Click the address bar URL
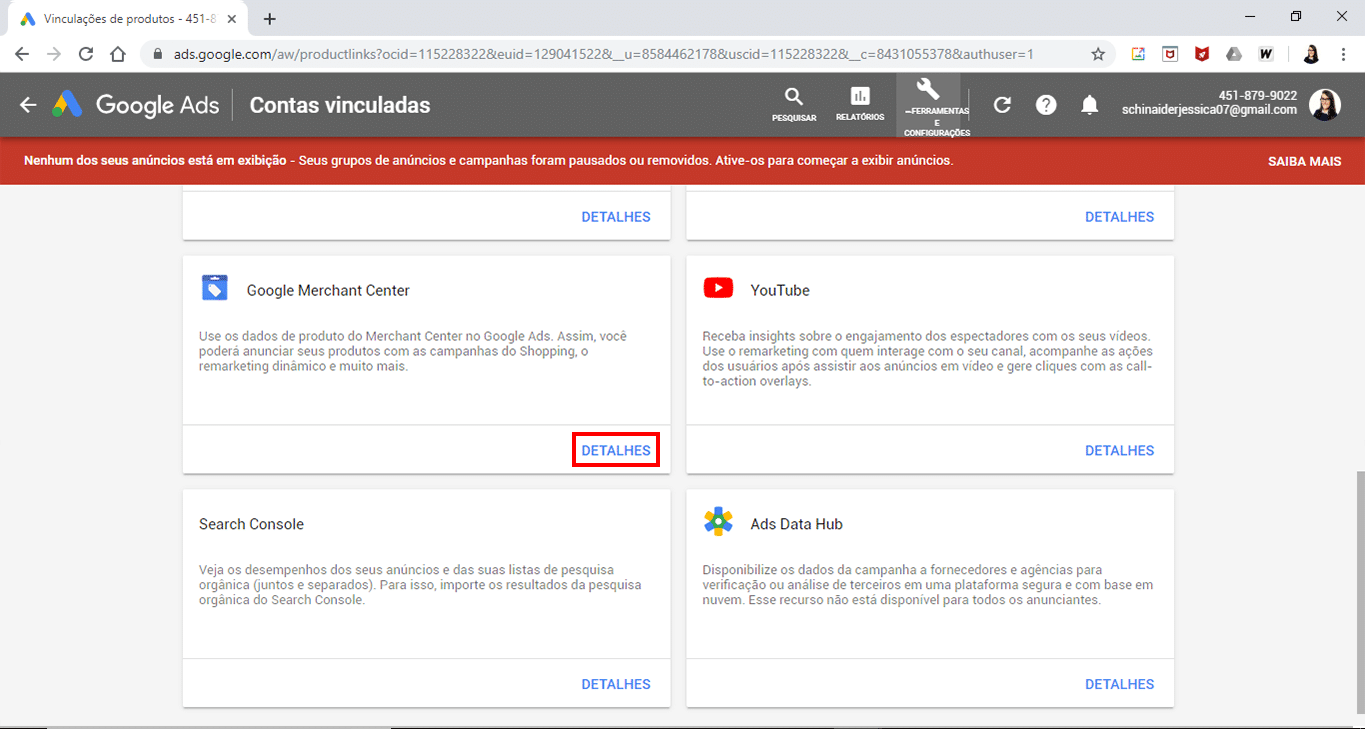Screen dimensions: 1365x729 (603, 54)
